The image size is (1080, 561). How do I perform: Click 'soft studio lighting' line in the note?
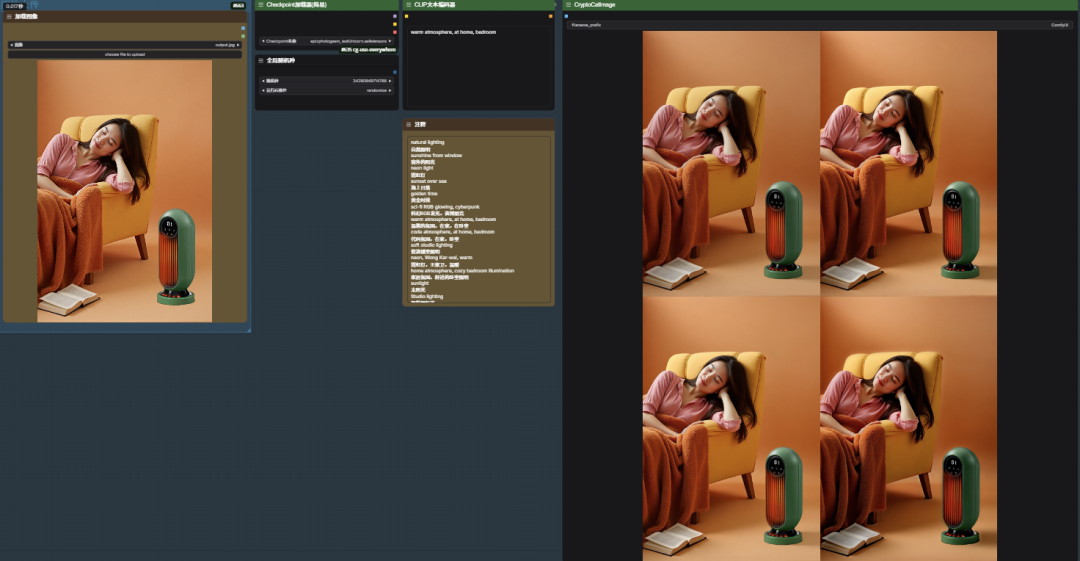pyautogui.click(x=431, y=245)
